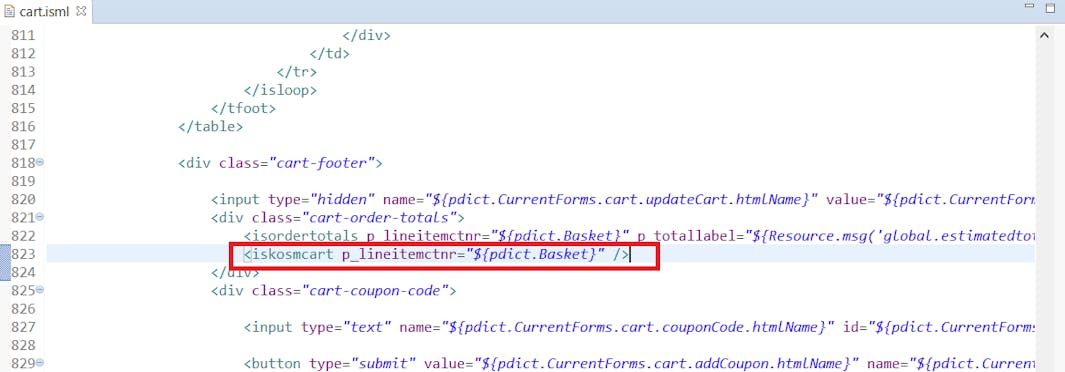Place cursor on the </table> closing tag
The image size is (1065, 372).
211,126
